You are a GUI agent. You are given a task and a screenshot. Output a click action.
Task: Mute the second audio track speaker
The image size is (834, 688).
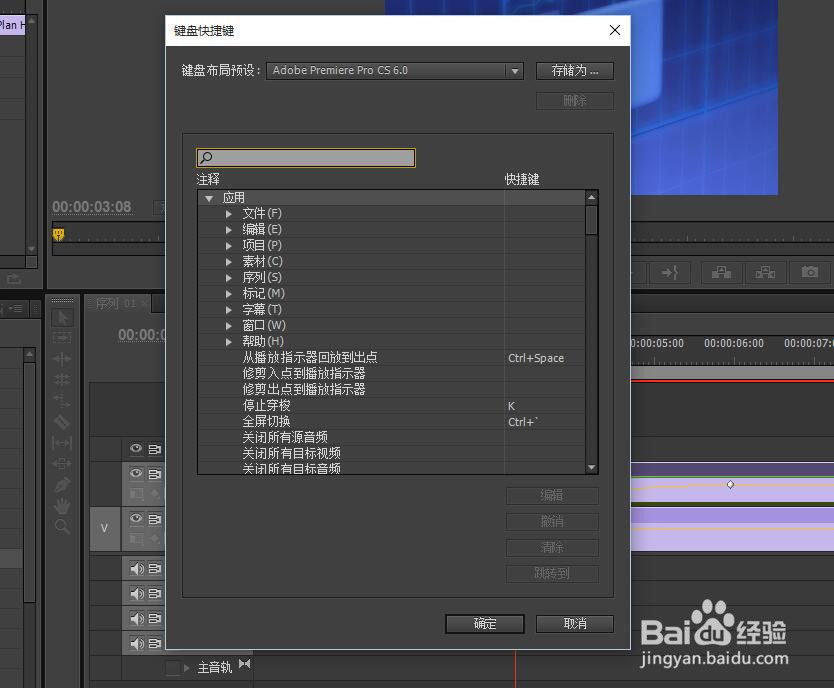click(137, 594)
